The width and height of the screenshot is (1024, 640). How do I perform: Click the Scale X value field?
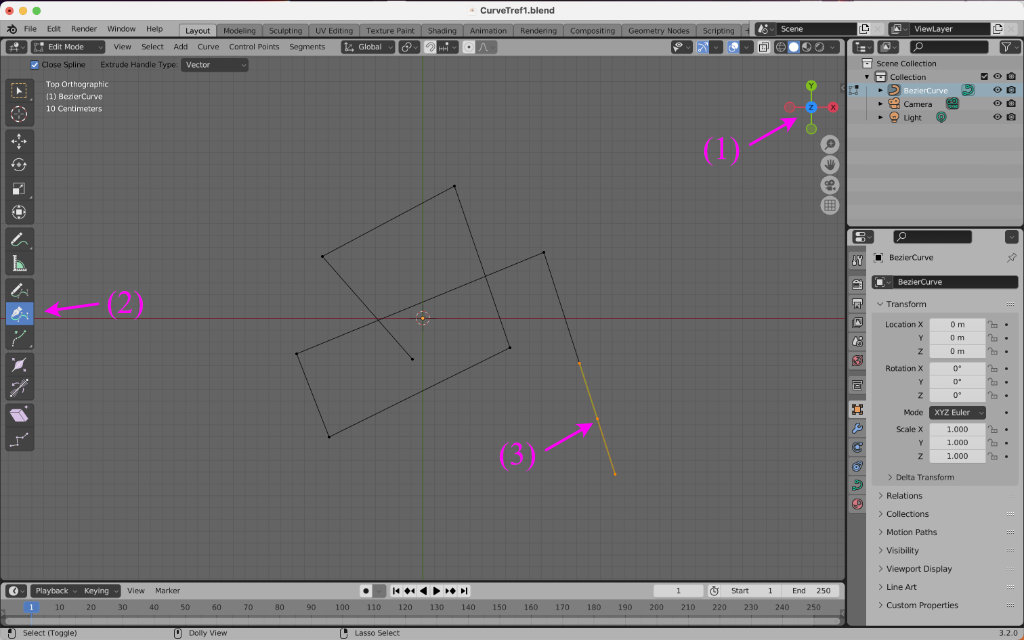click(x=956, y=429)
